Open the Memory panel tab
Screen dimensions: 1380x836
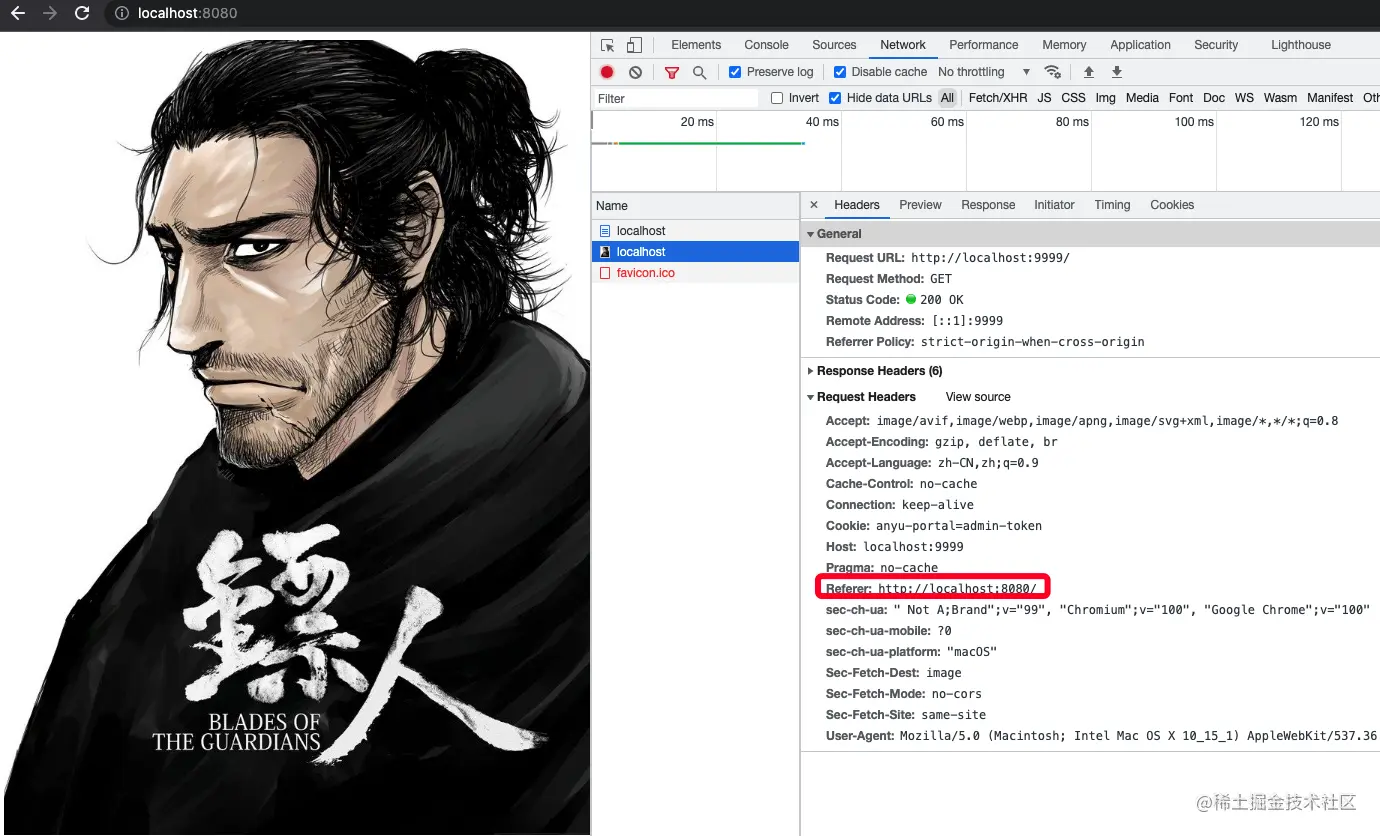pos(1064,45)
